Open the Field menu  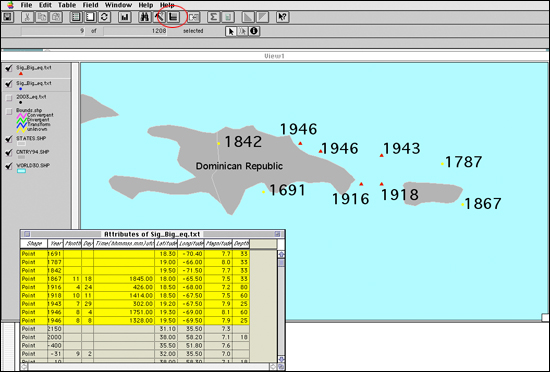[90, 5]
